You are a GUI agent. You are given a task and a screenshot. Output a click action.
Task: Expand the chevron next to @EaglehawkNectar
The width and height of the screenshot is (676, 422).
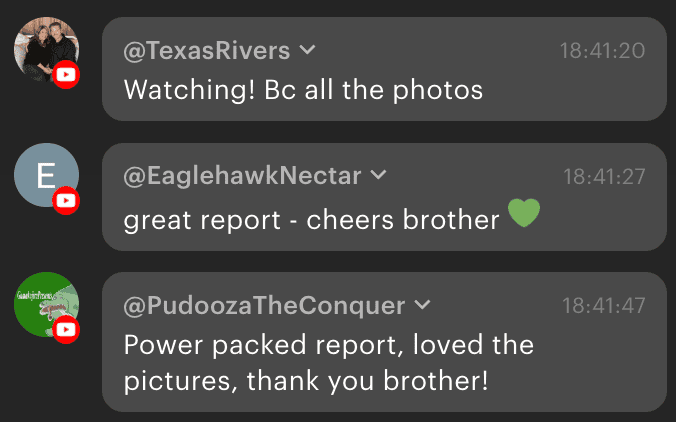pos(378,176)
